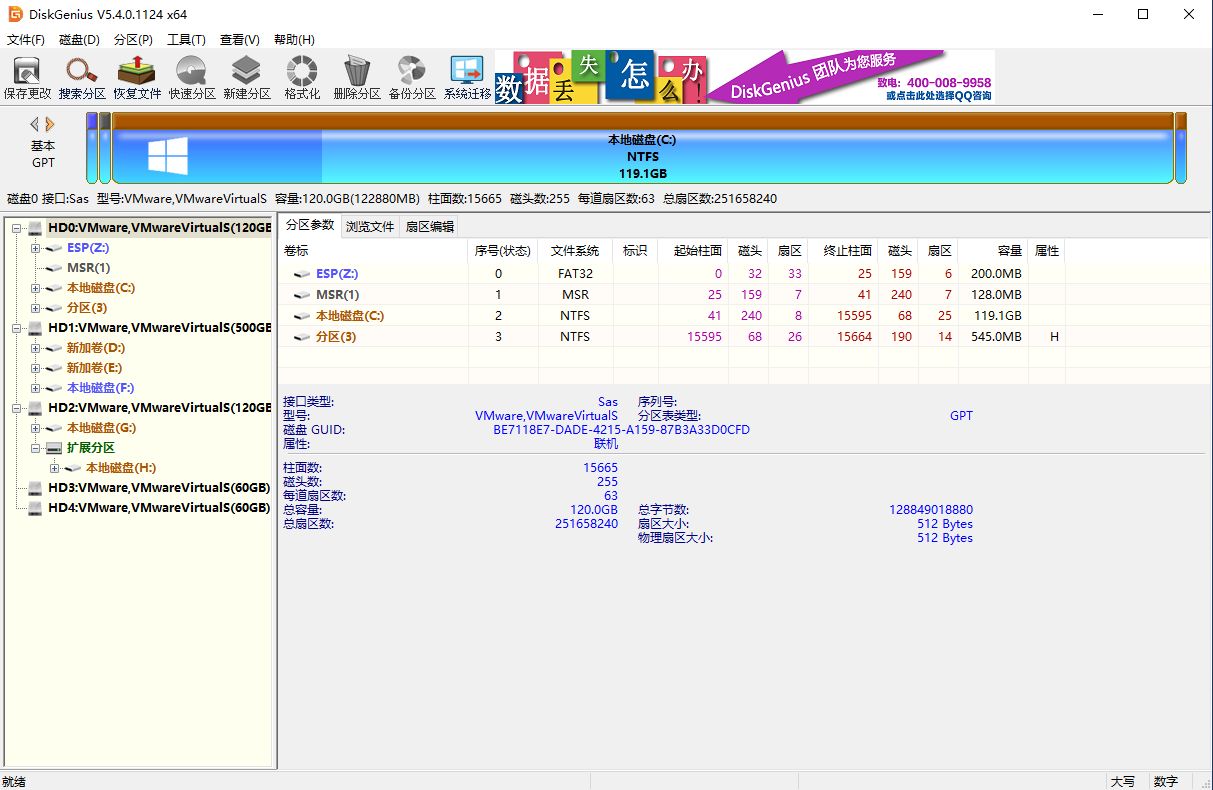Go to previous disk with left arrow
This screenshot has height=790, width=1213.
[x=35, y=124]
